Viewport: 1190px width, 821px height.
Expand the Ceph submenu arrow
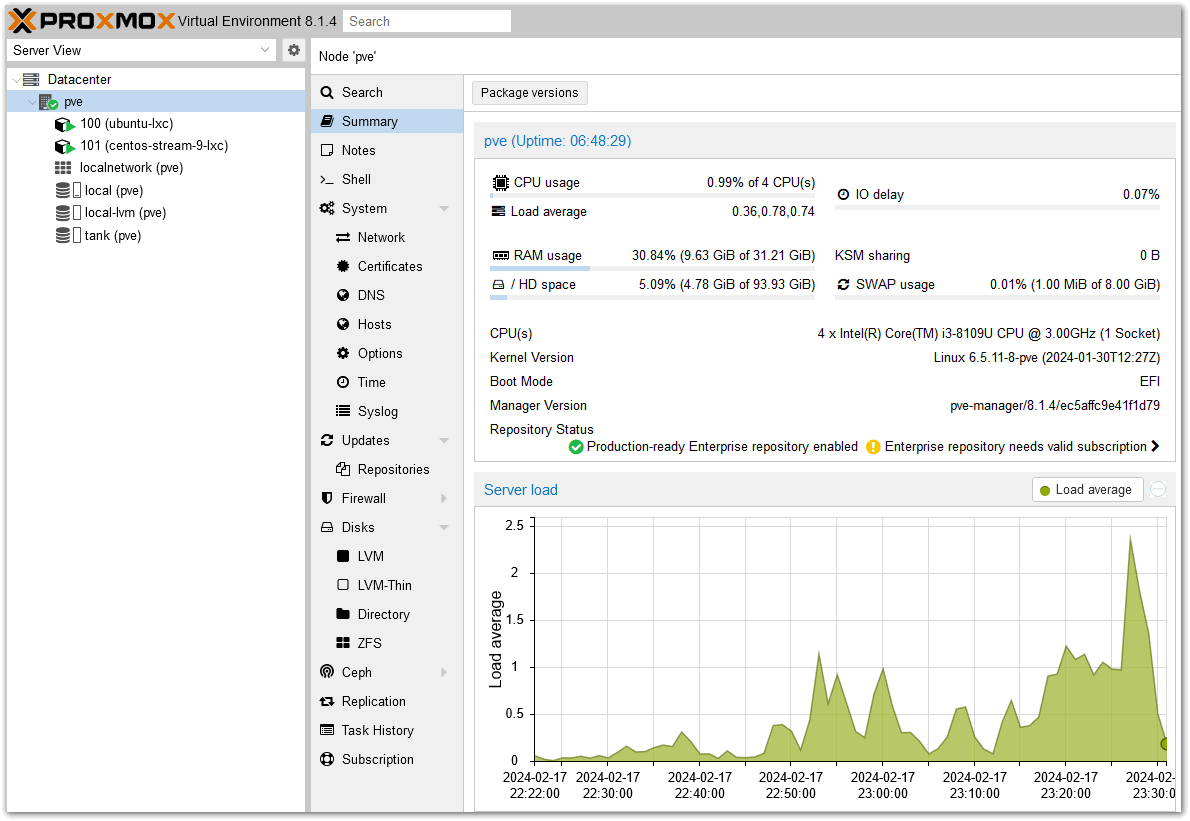tap(444, 673)
